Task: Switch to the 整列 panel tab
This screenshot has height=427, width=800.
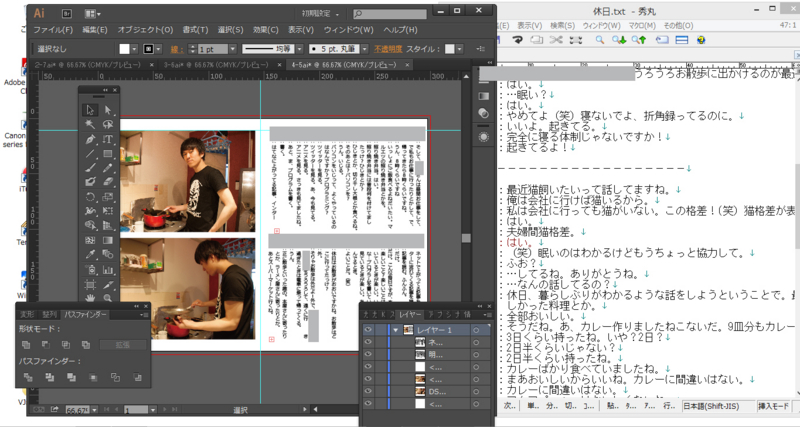Action: point(49,315)
